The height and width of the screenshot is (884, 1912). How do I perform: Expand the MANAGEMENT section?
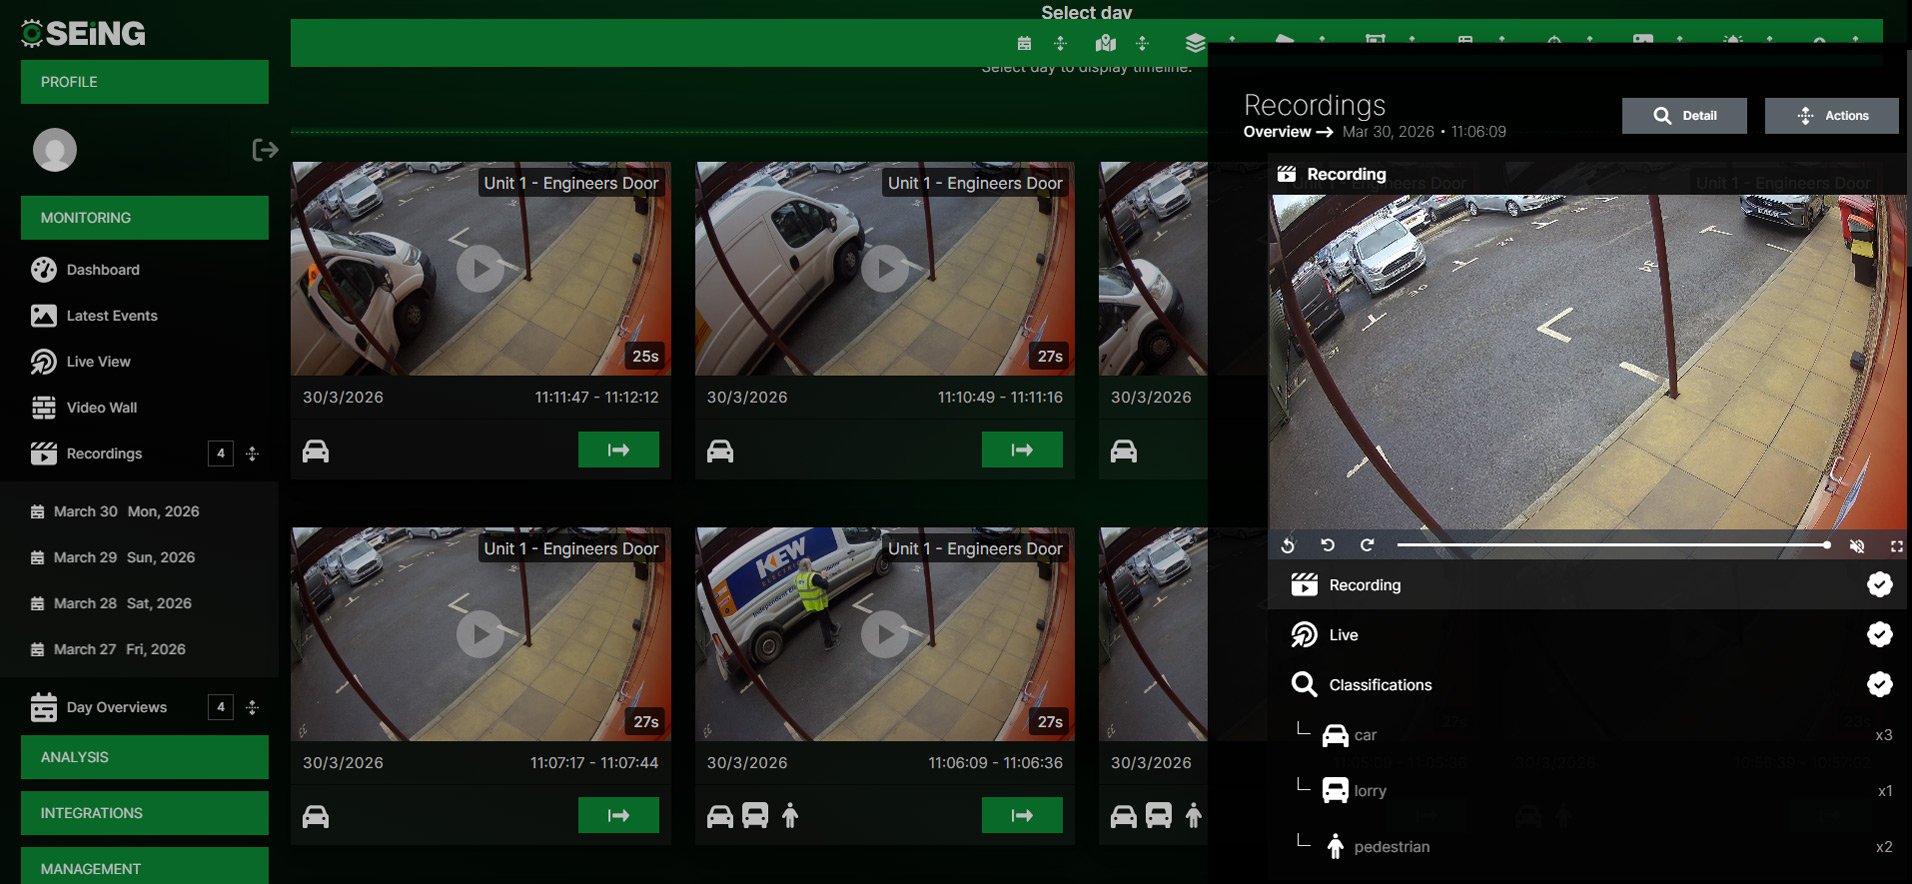(145, 866)
